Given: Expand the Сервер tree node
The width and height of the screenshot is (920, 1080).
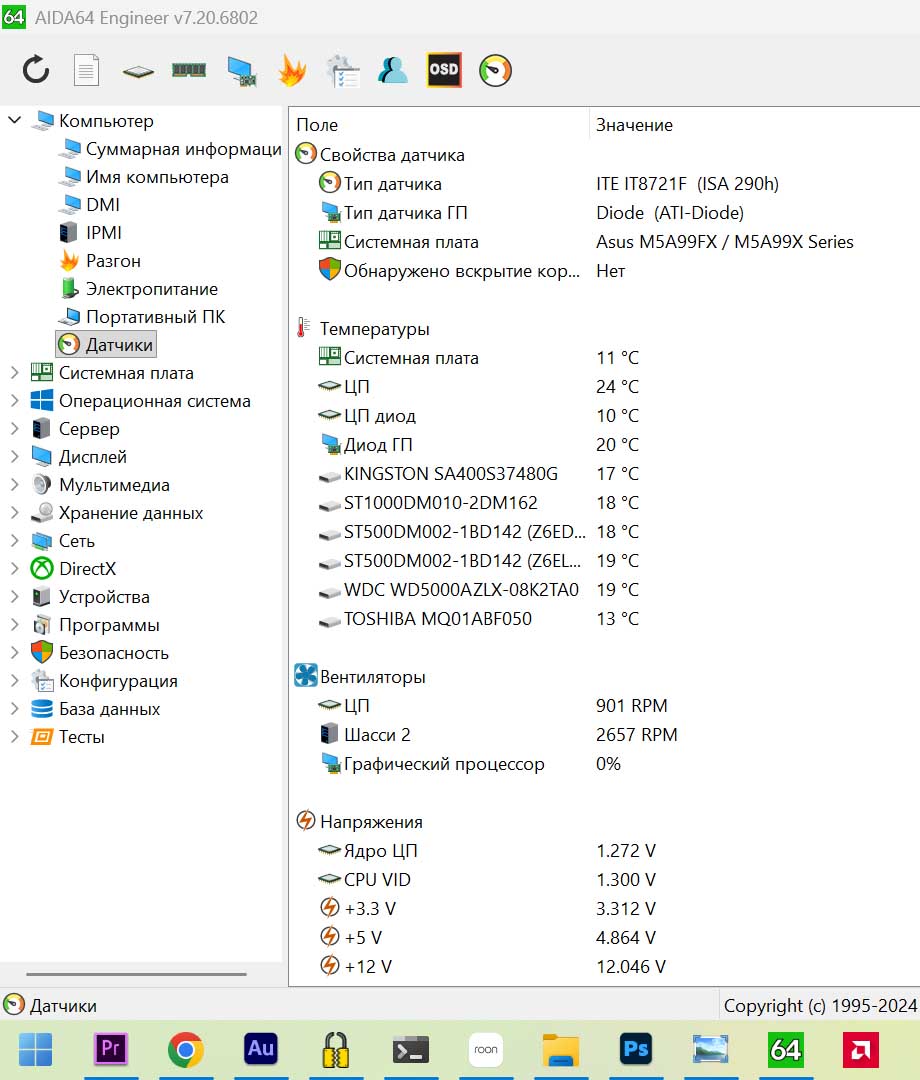Looking at the screenshot, I should 14,428.
